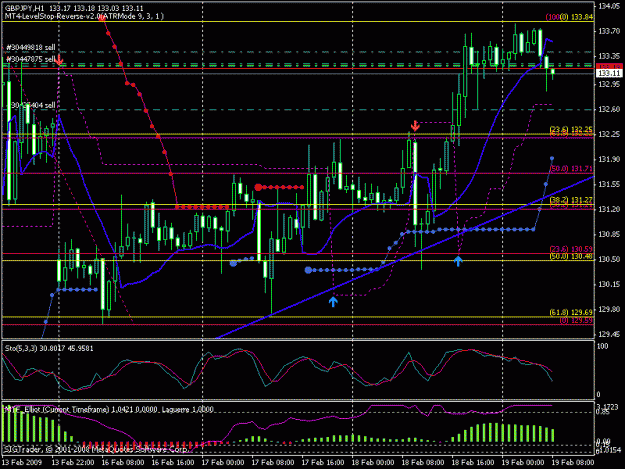Click the 129.80 price axis label

pyautogui.click(x=609, y=309)
